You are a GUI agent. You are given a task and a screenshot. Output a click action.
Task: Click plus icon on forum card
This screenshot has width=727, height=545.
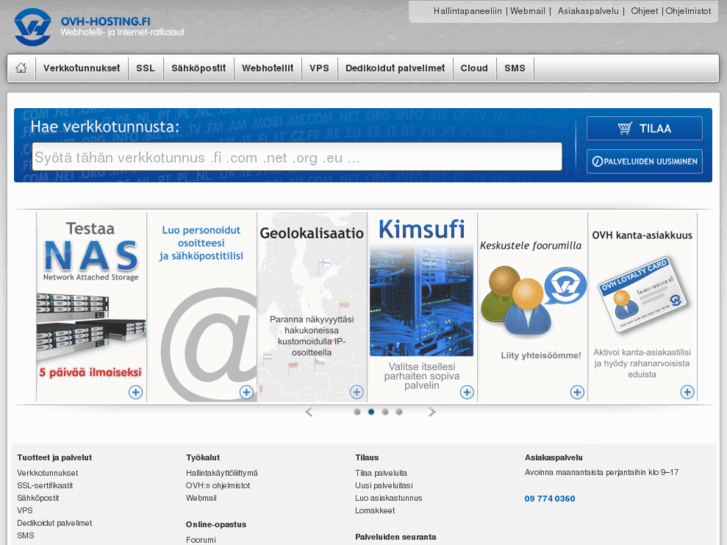click(577, 392)
